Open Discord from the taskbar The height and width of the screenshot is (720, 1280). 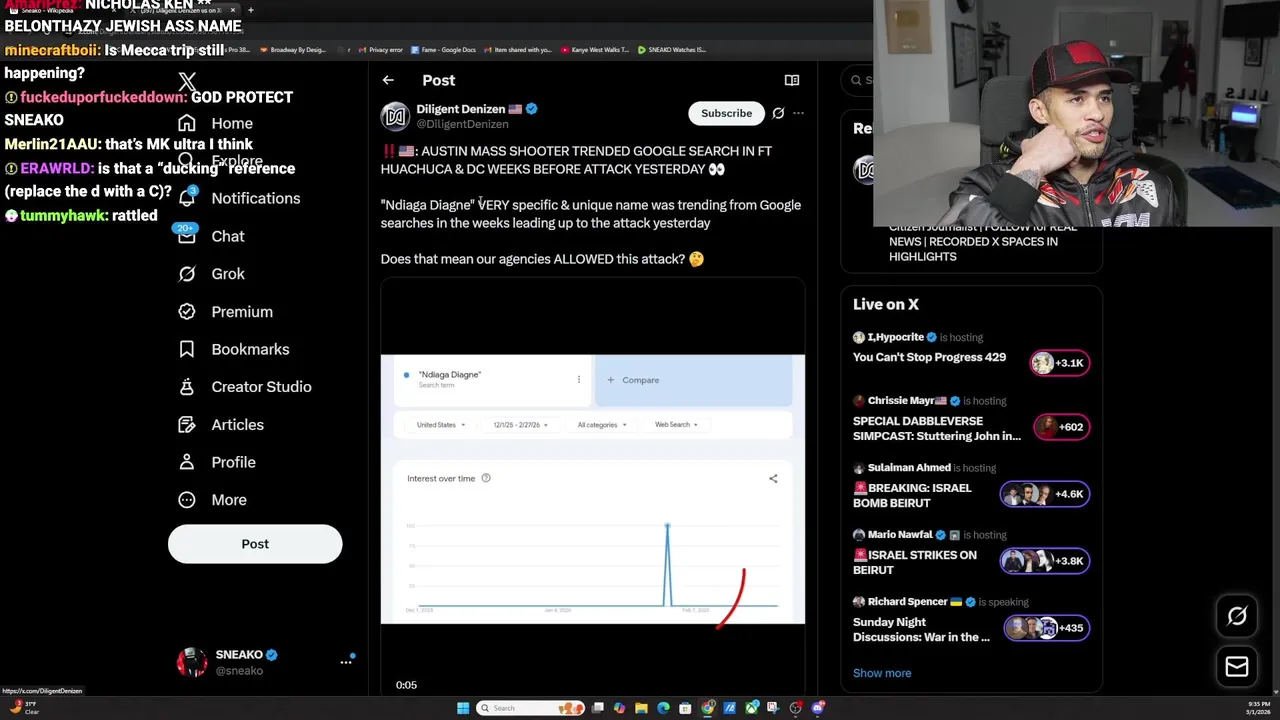pyautogui.click(x=818, y=708)
